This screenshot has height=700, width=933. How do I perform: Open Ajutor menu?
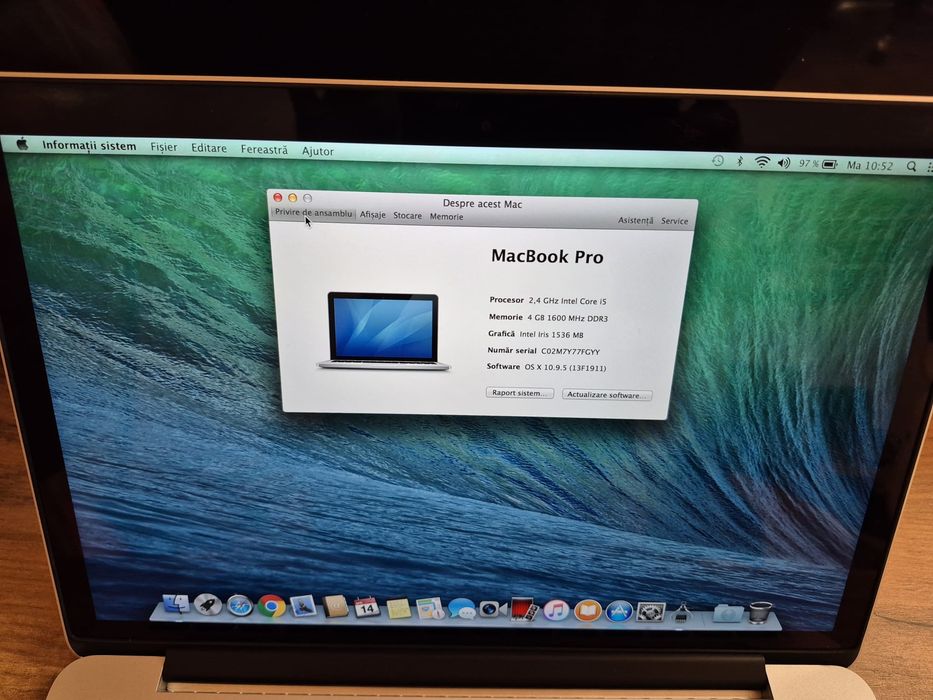coord(318,151)
